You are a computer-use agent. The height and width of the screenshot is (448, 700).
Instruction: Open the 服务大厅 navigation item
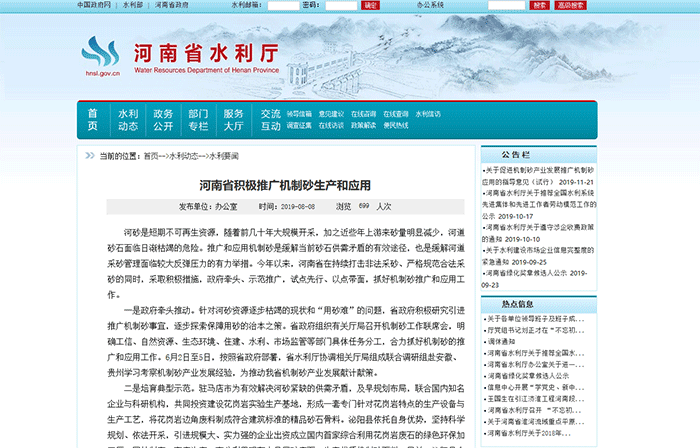coord(233,120)
